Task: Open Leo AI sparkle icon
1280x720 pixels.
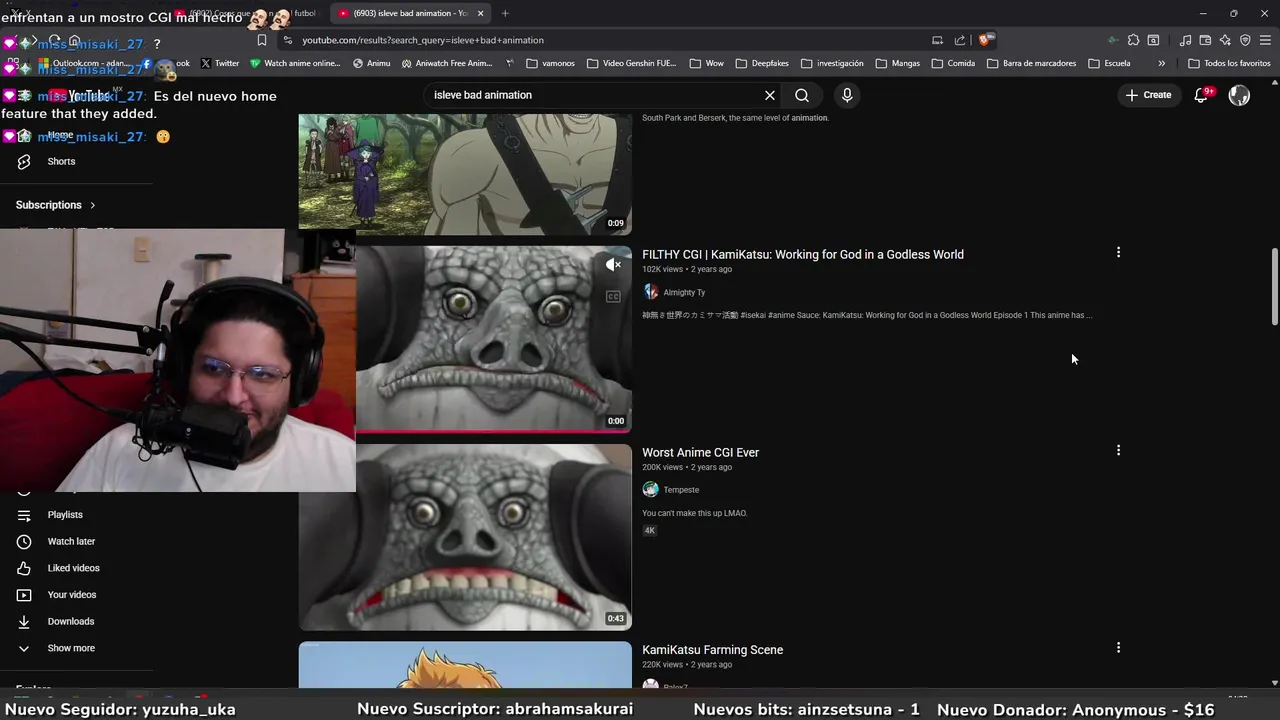Action: pyautogui.click(x=1225, y=40)
